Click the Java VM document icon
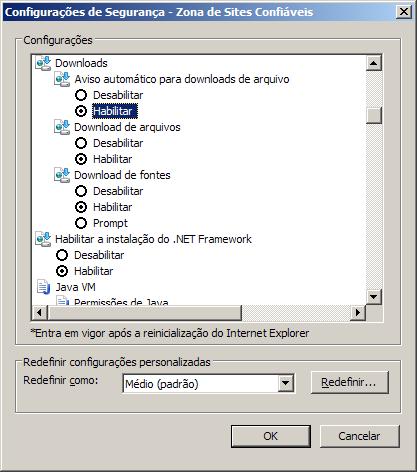 [43, 287]
